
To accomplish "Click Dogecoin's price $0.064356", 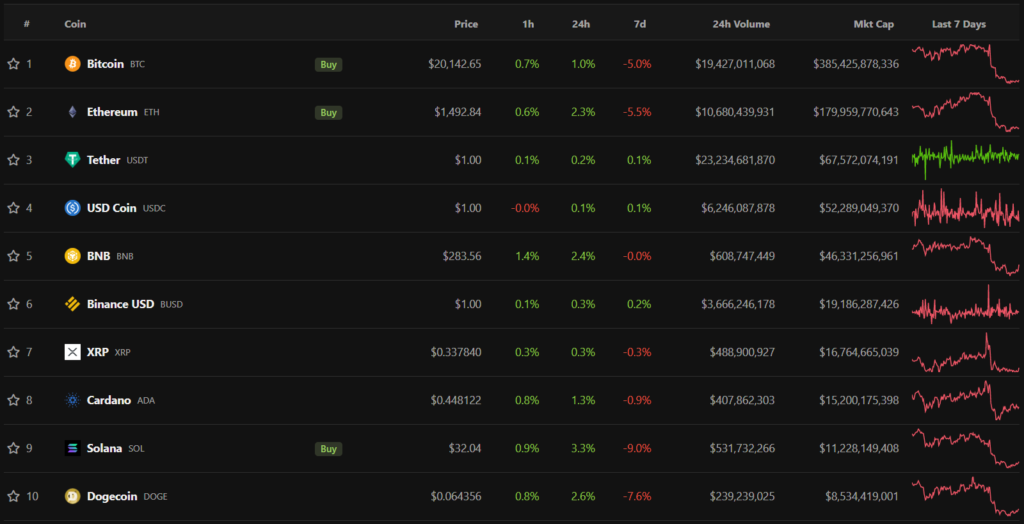I will click(456, 497).
